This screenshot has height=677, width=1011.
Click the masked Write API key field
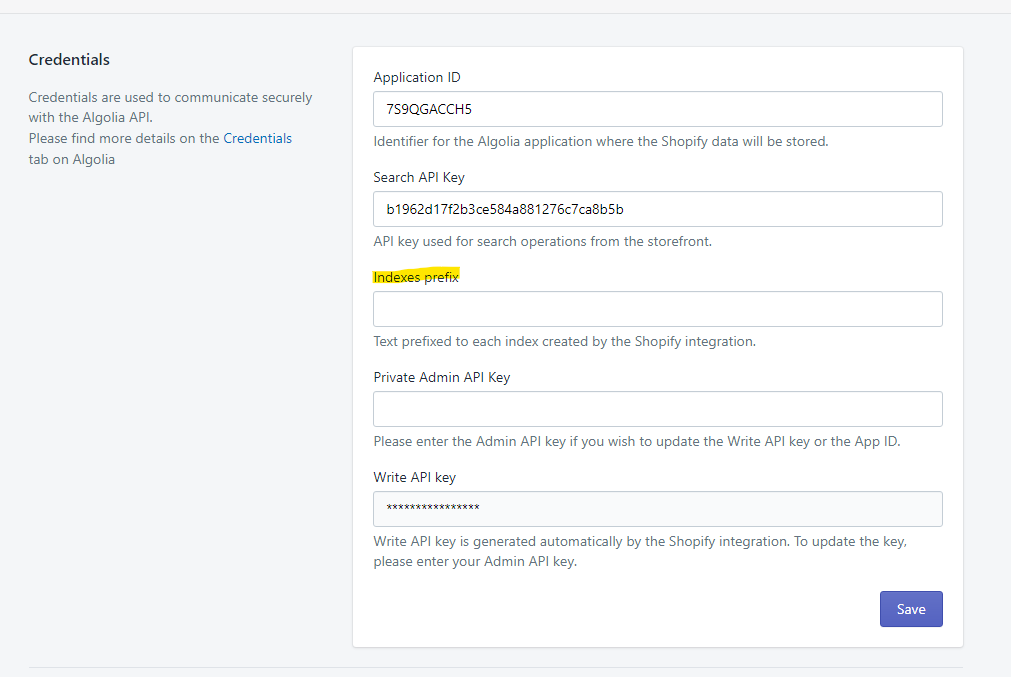point(657,509)
